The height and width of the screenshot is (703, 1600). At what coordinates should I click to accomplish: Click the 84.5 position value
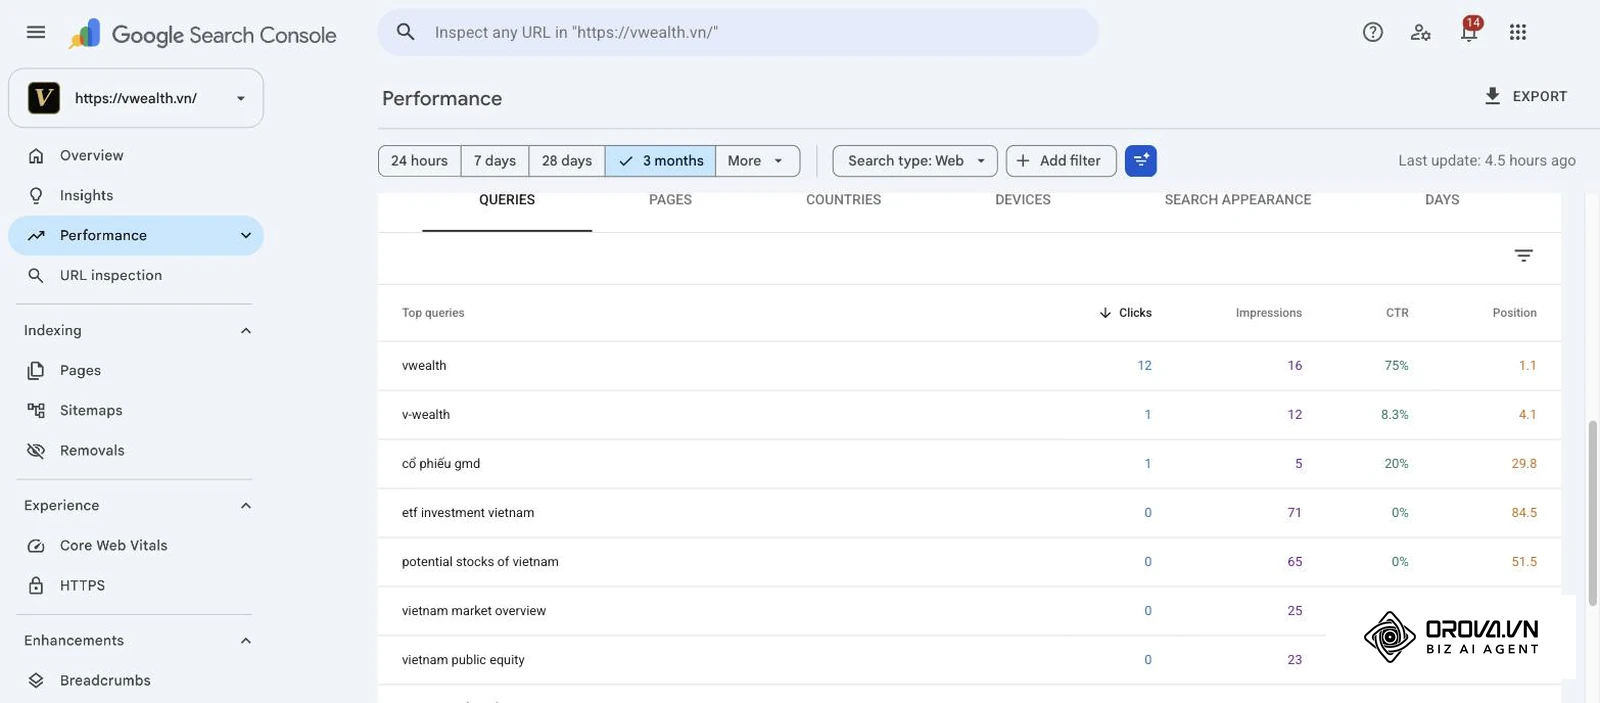click(1524, 513)
